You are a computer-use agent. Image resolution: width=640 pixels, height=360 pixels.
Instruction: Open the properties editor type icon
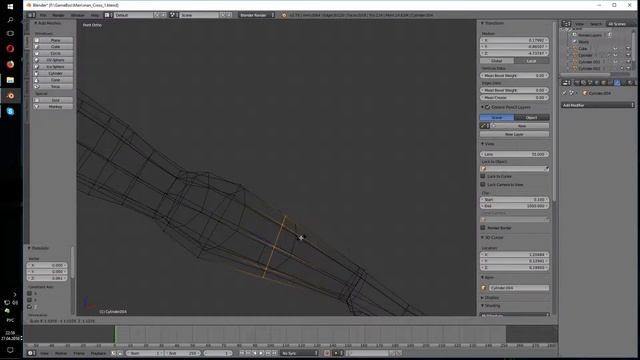click(x=566, y=83)
